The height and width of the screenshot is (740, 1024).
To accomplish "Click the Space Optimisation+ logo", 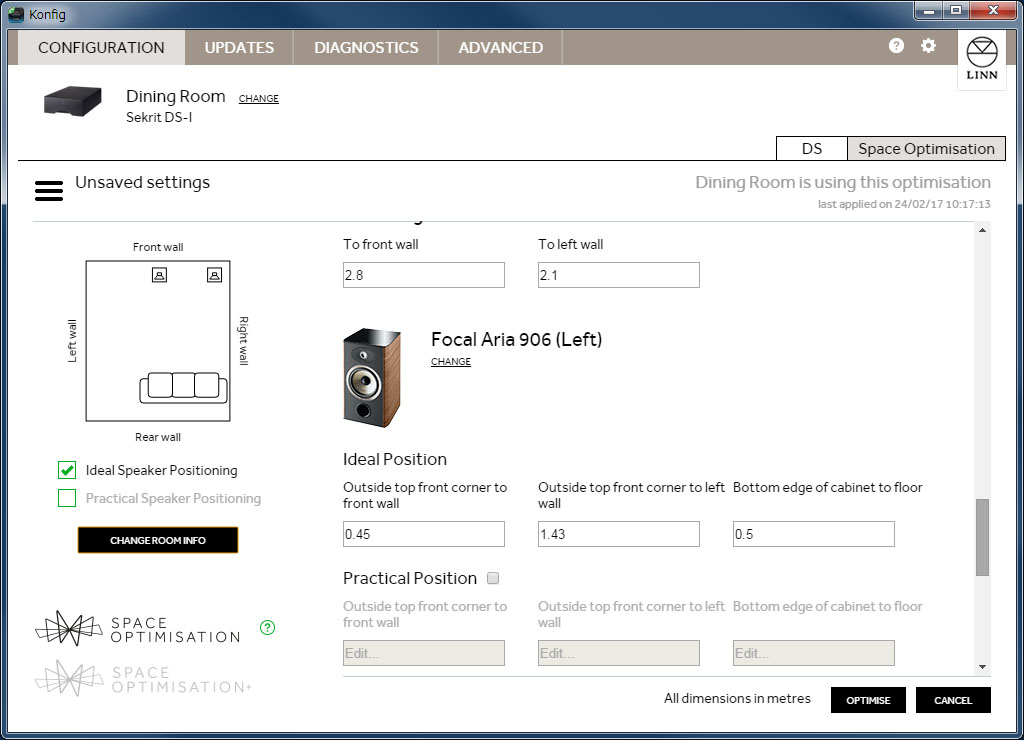I will coord(144,679).
